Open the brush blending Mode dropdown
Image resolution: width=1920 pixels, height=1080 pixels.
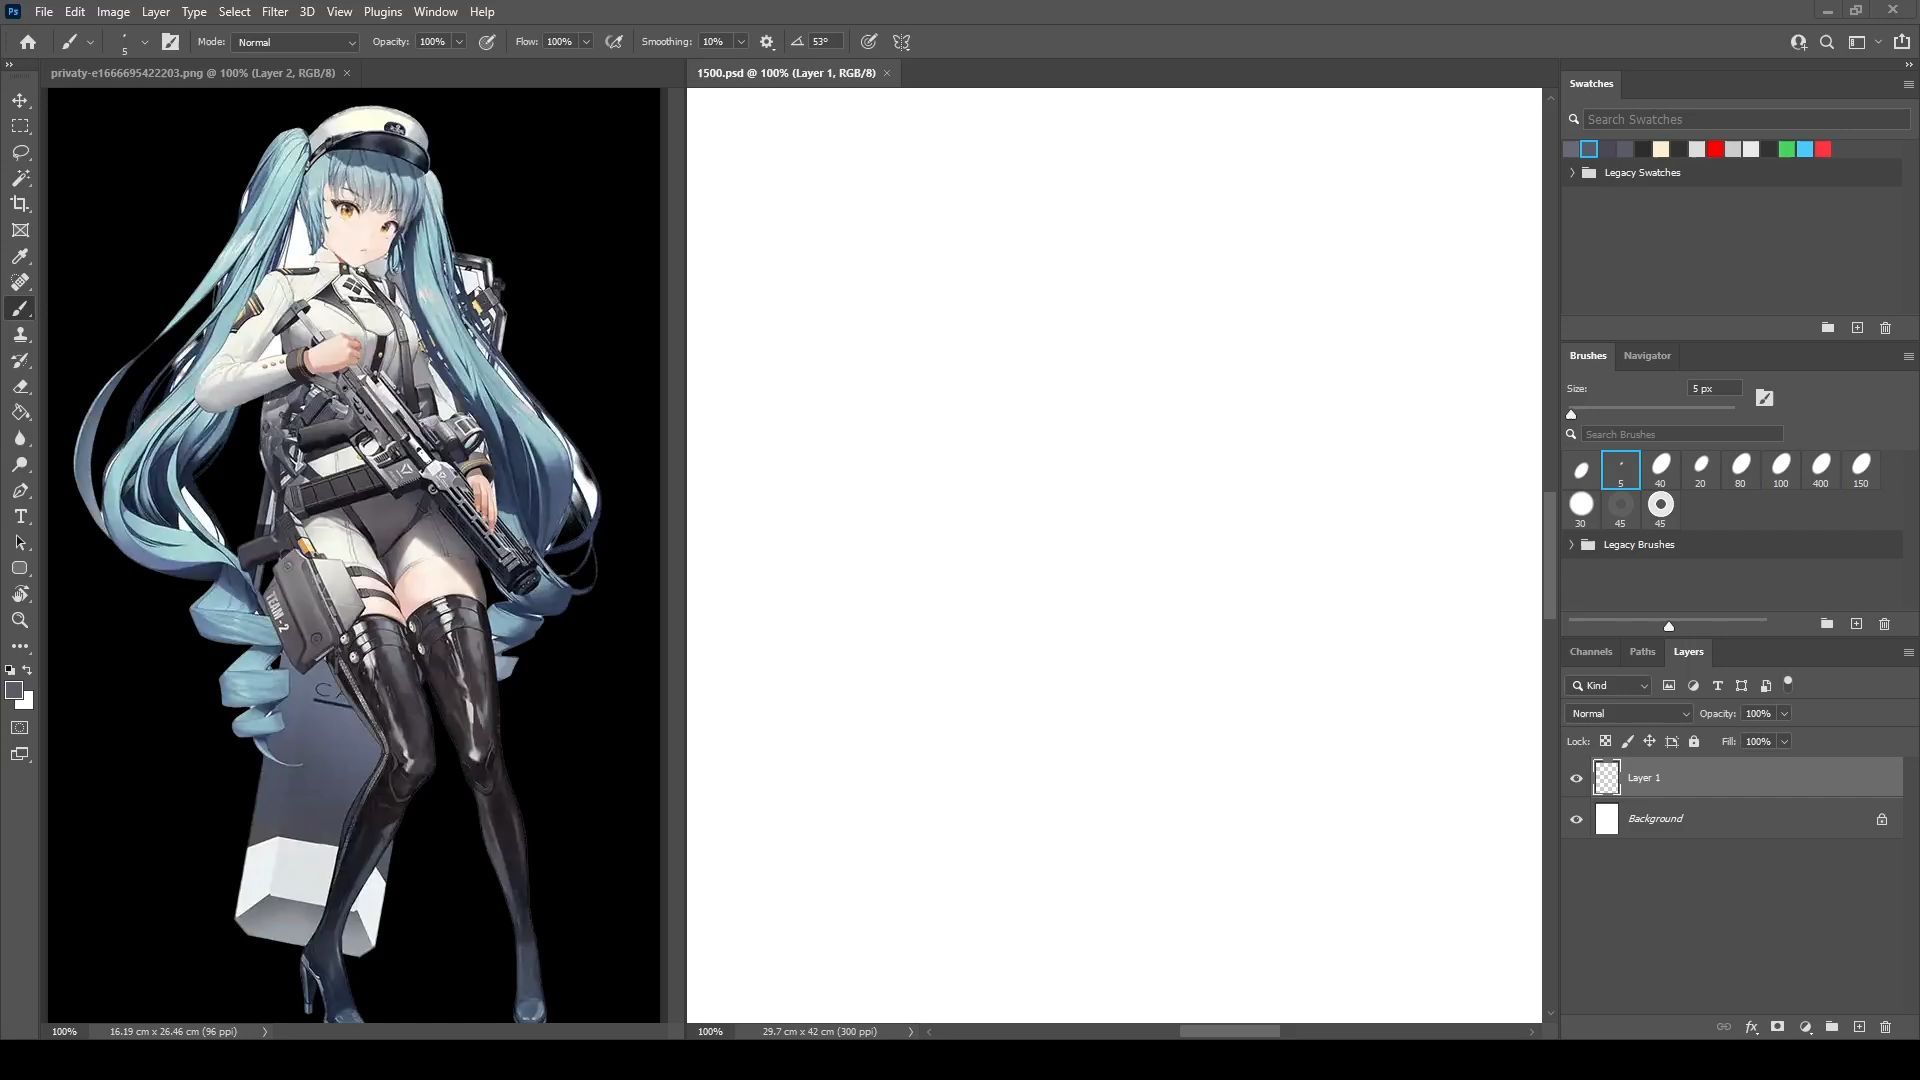pyautogui.click(x=295, y=42)
